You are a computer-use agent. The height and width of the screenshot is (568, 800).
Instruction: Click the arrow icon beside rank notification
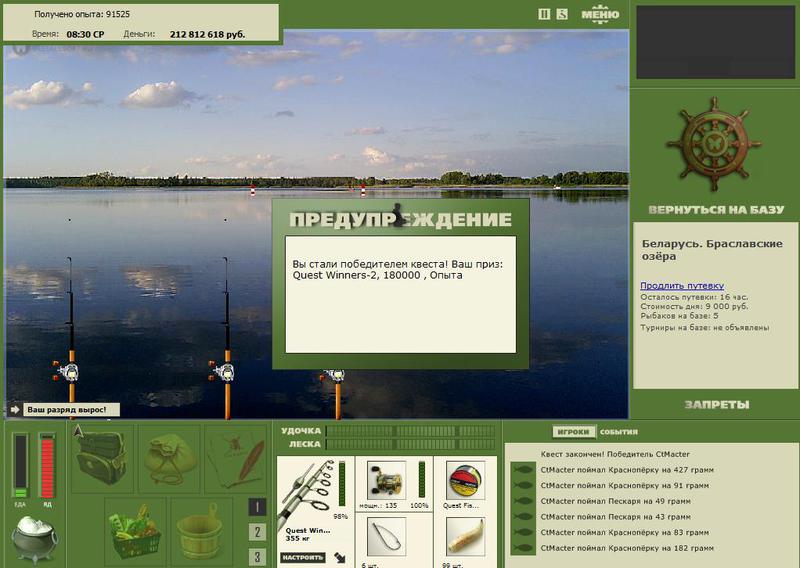point(15,410)
